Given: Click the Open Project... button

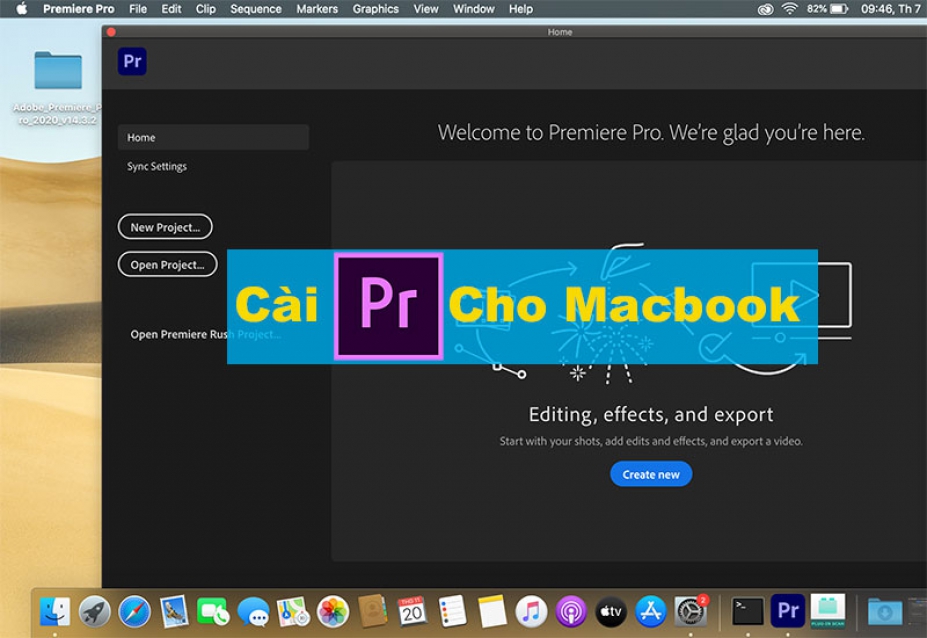Looking at the screenshot, I should click(x=167, y=264).
